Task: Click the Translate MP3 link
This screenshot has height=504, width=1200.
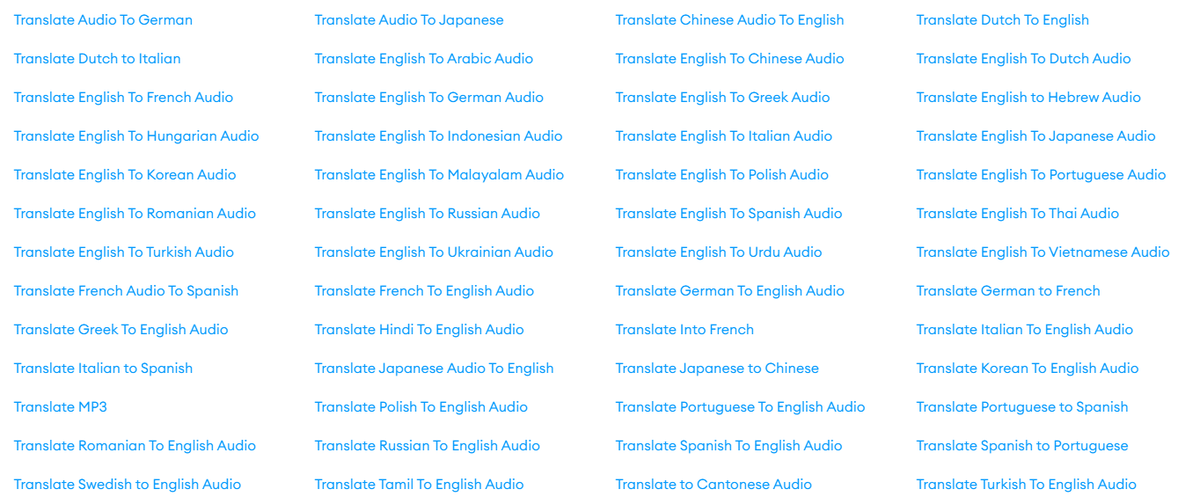Action: click(60, 408)
